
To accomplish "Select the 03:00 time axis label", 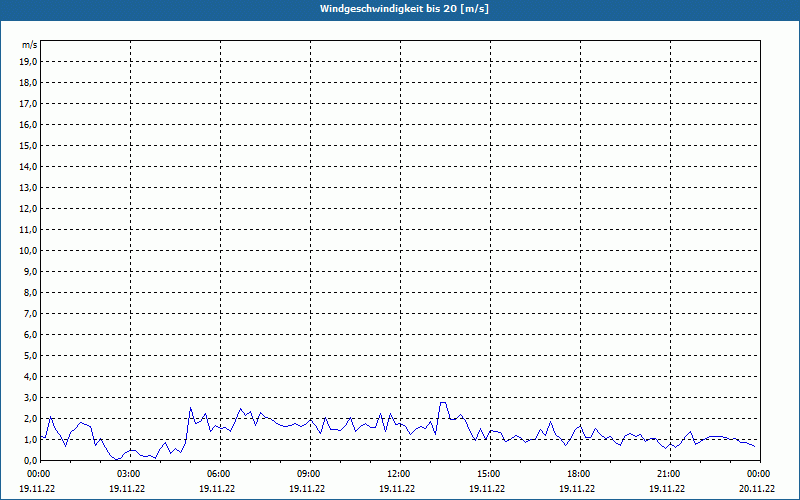I will (128, 474).
